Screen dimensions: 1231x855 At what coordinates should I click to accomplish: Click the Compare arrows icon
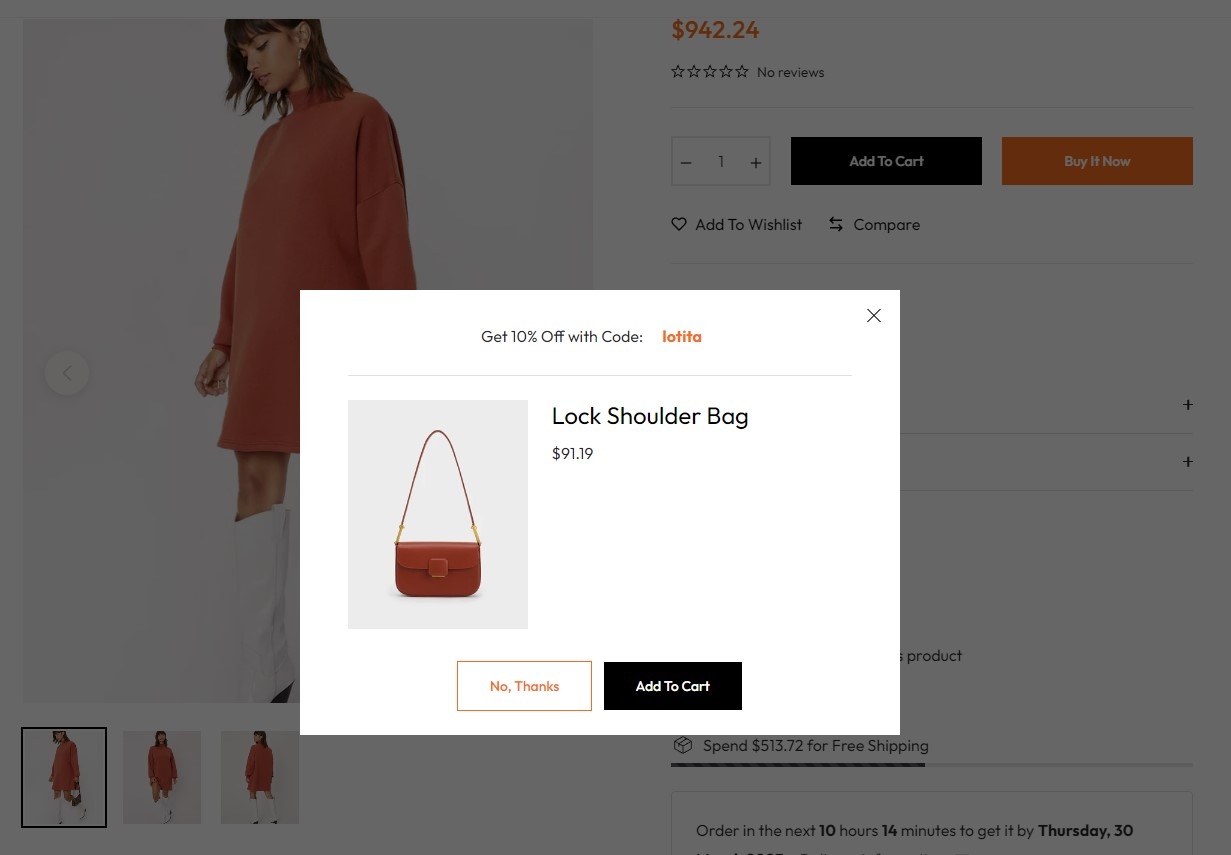click(x=836, y=224)
